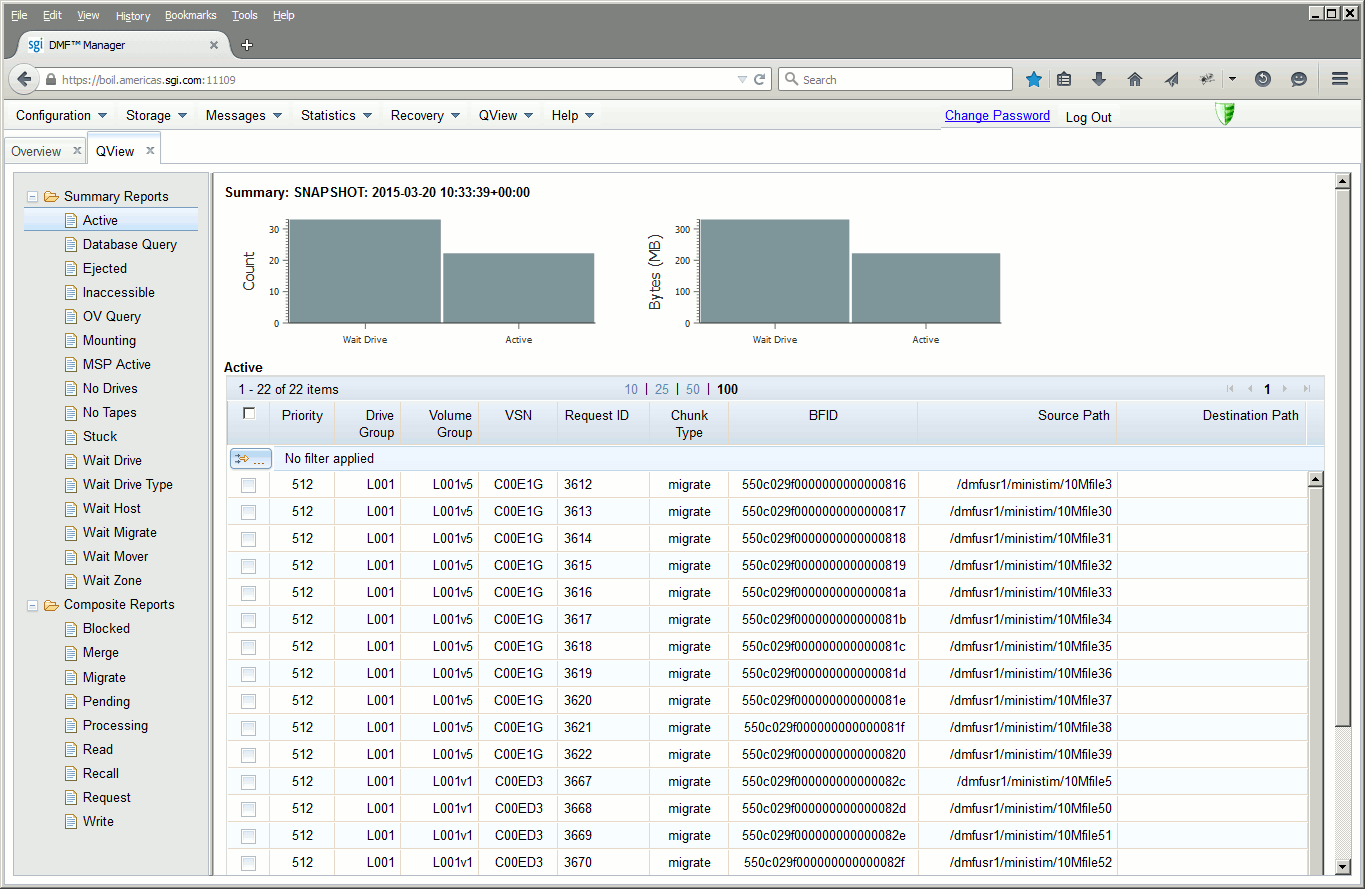Go to the last page of results
The height and width of the screenshot is (889, 1365).
(1306, 389)
